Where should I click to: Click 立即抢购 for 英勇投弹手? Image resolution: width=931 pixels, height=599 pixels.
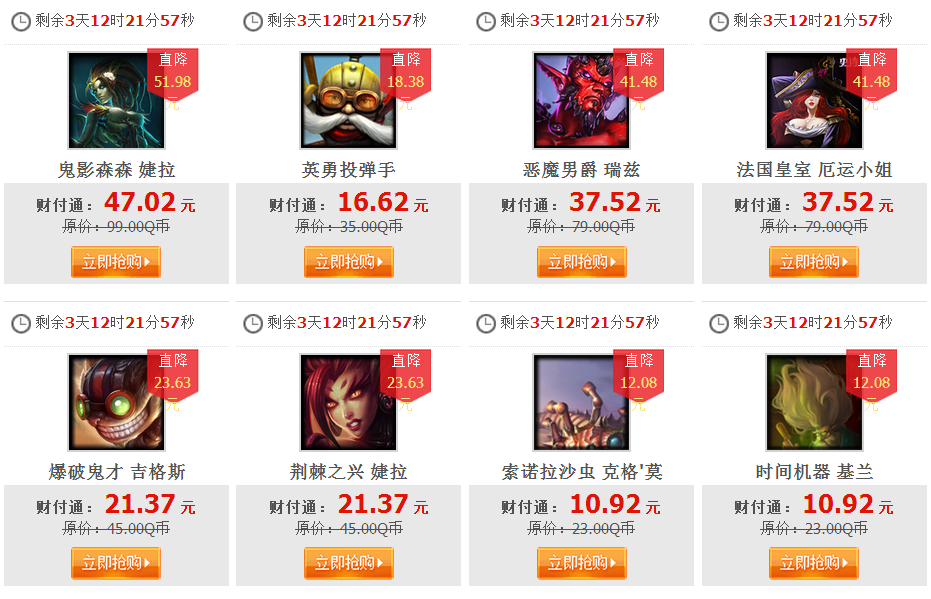click(x=349, y=262)
